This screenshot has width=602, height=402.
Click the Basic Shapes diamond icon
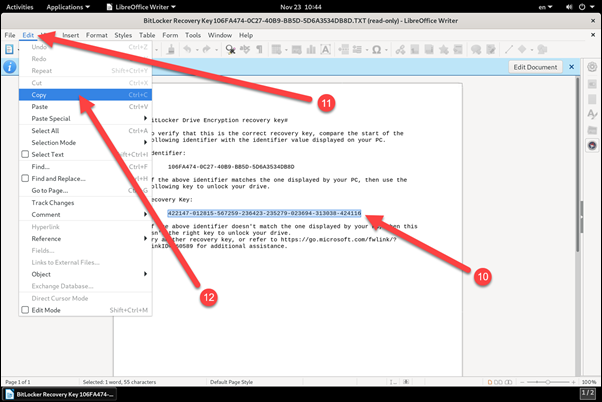click(x=522, y=50)
